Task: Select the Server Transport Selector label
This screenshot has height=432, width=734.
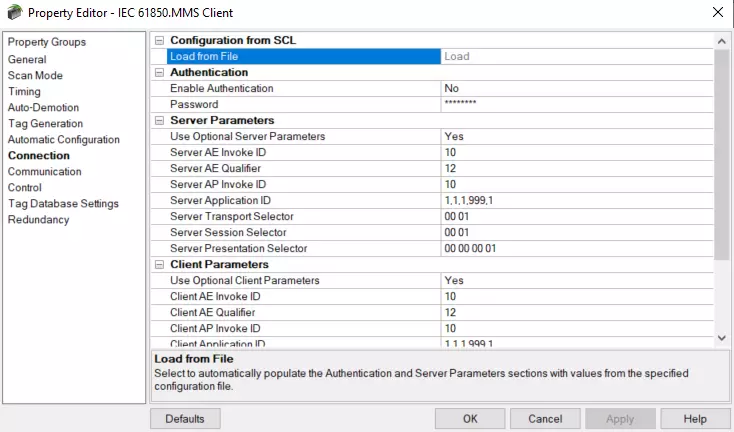Action: coord(232,217)
